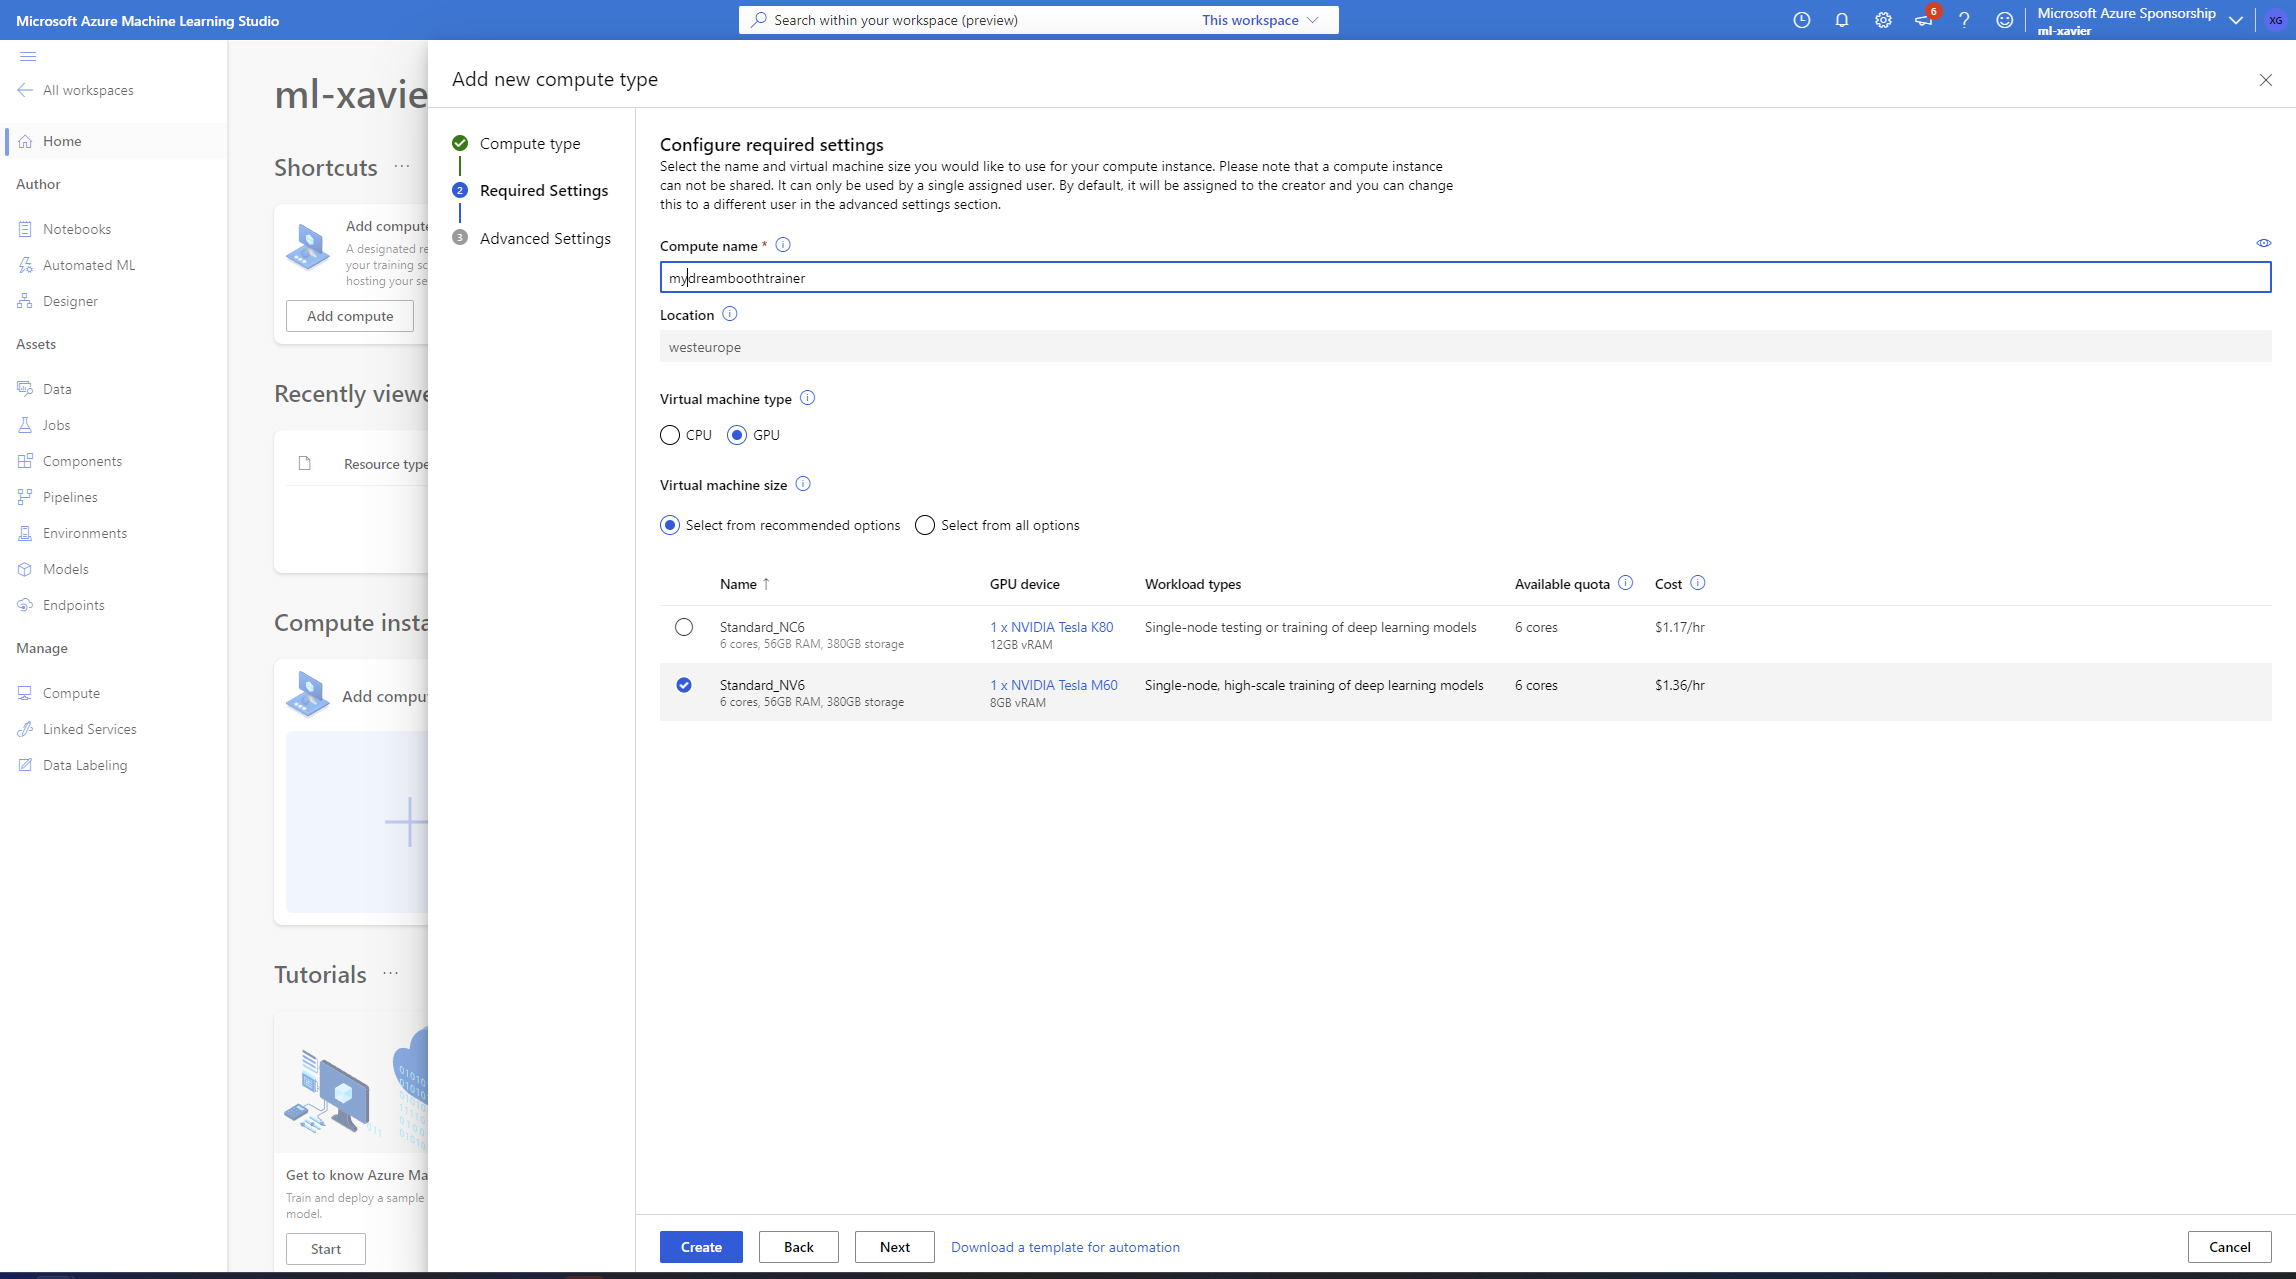This screenshot has height=1279, width=2296.
Task: Click the blue Create button
Action: (x=701, y=1247)
